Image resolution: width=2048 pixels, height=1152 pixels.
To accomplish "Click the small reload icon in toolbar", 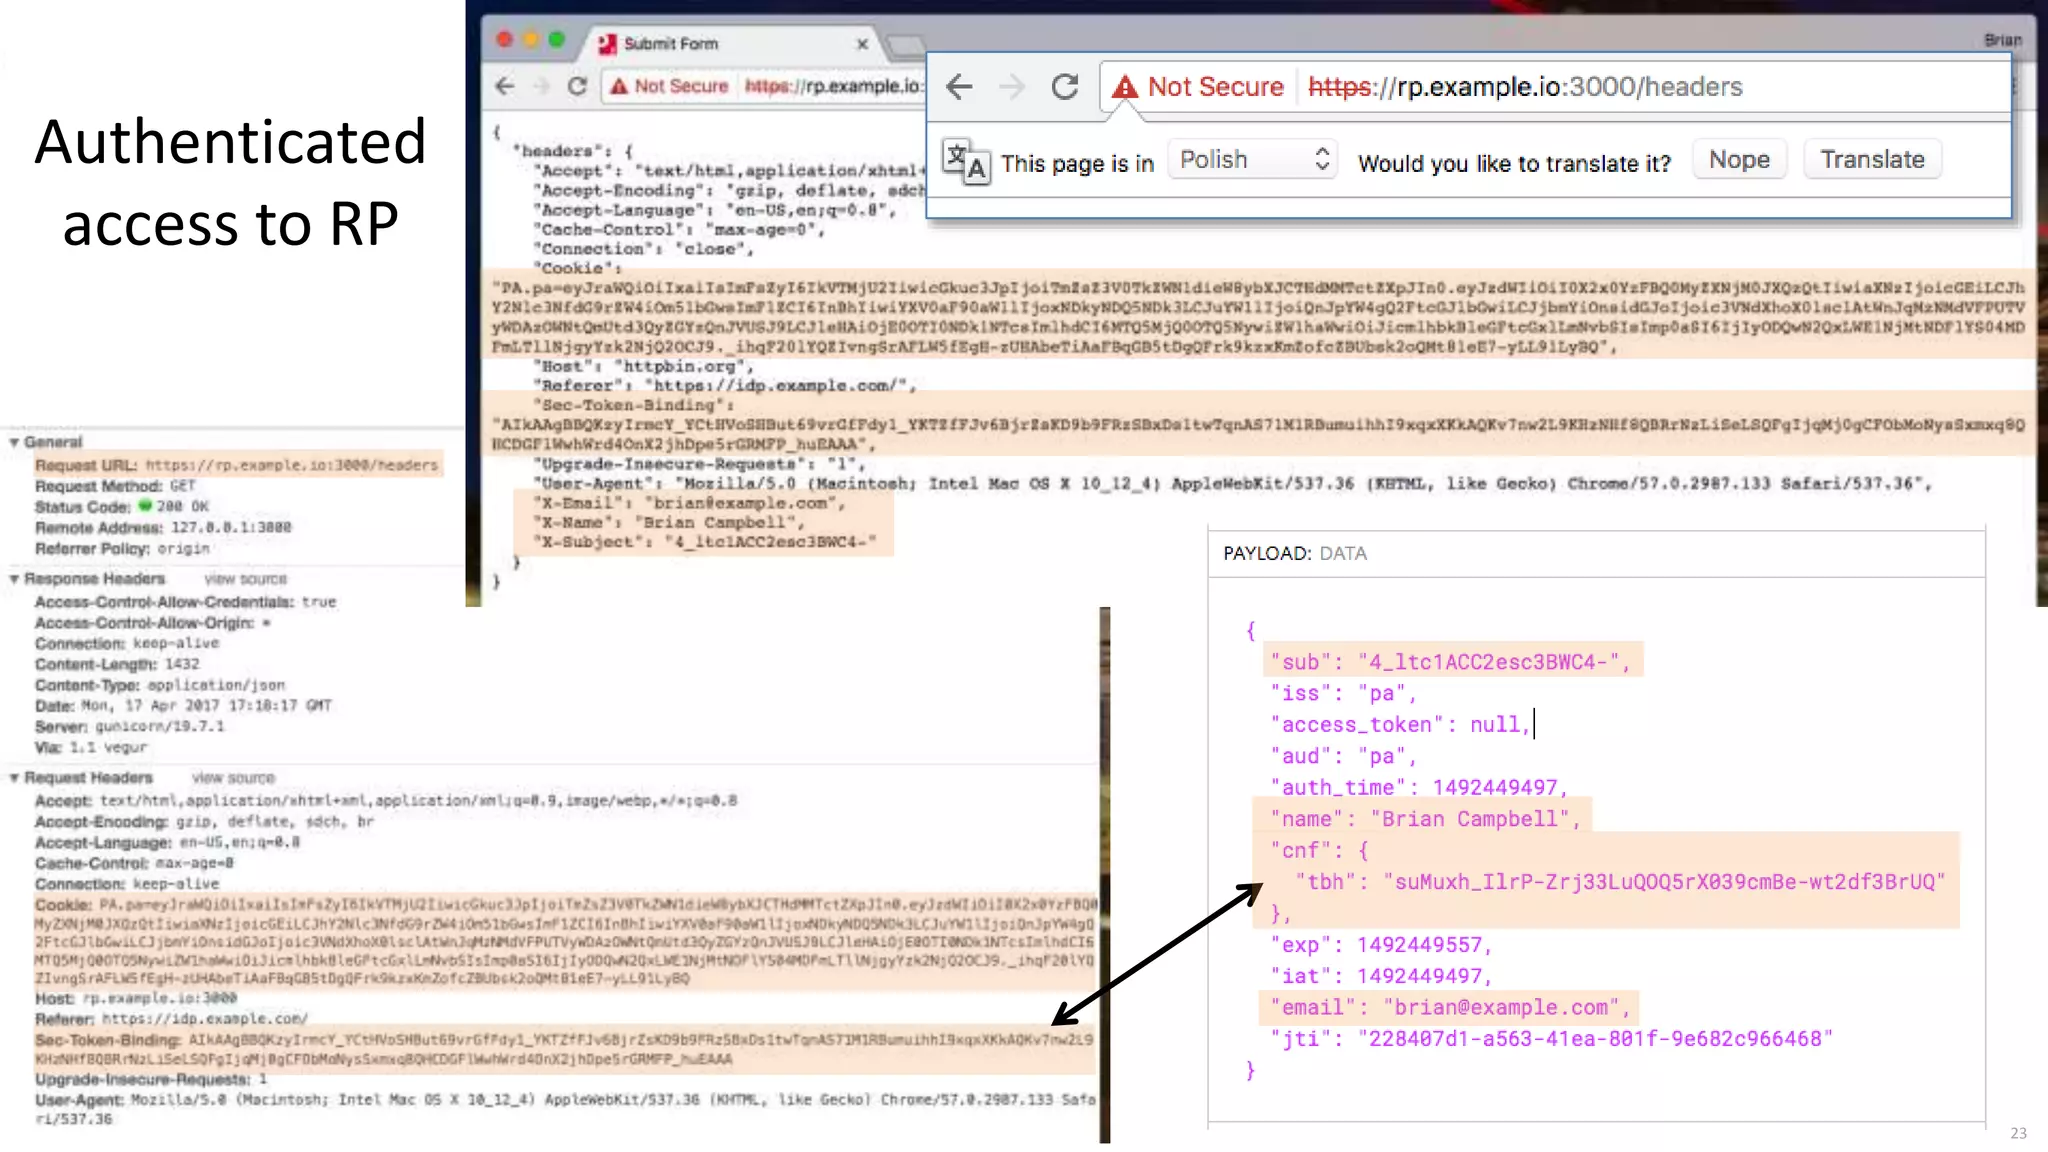I will pos(577,86).
